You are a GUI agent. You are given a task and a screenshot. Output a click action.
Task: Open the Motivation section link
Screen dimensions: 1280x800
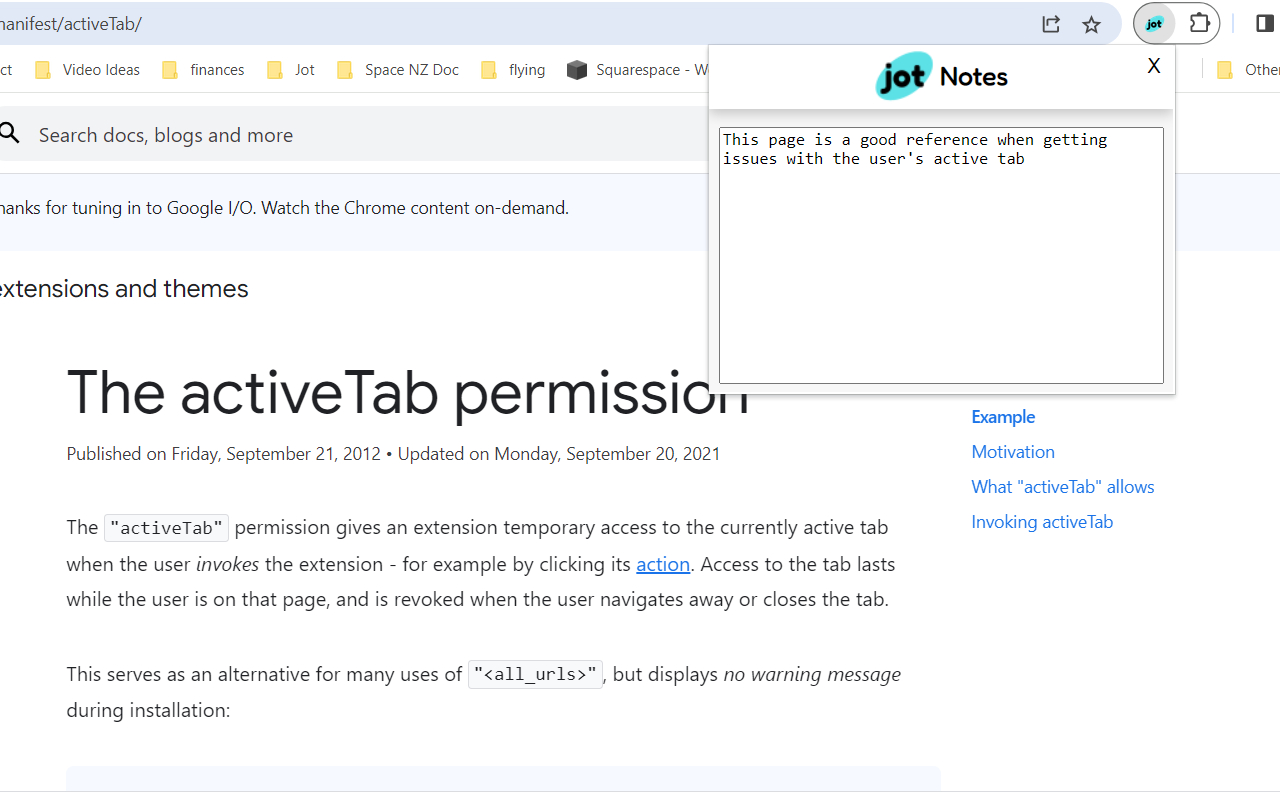click(1012, 451)
